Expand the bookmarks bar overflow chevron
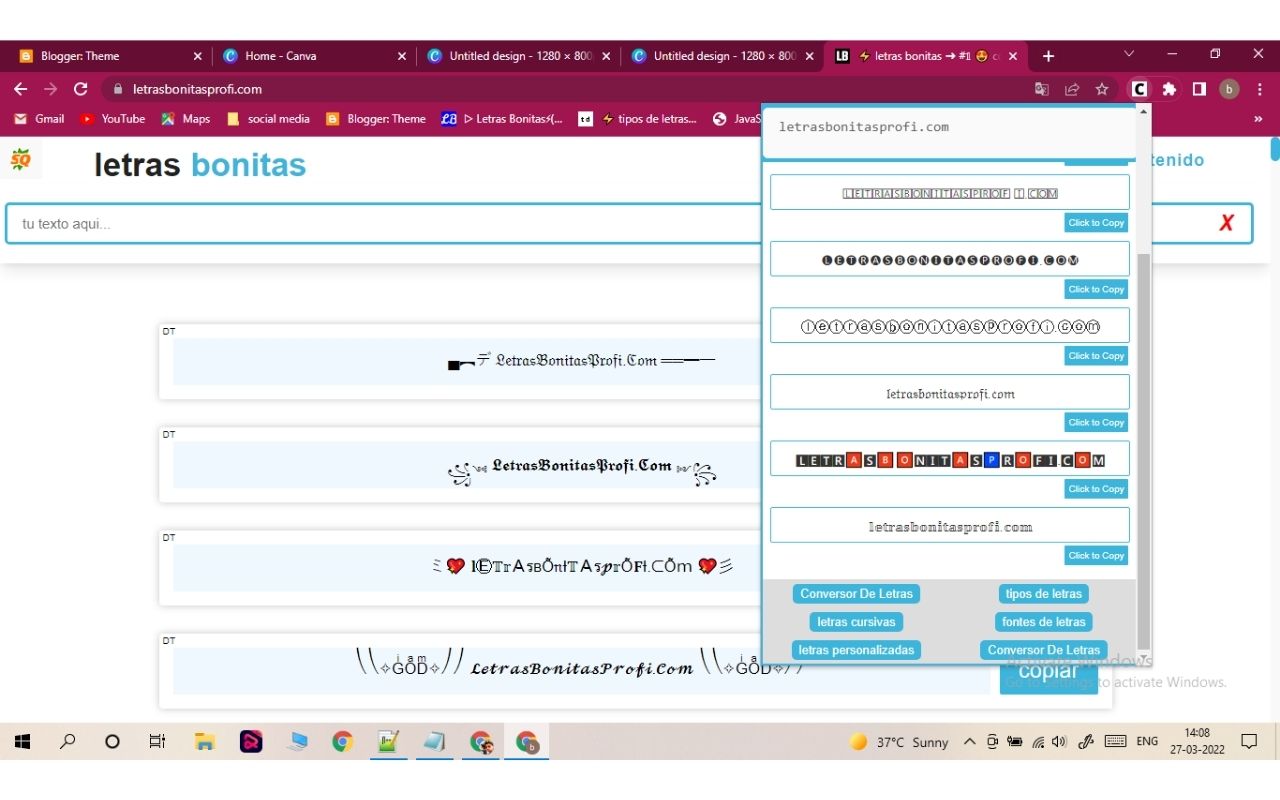 tap(1258, 118)
